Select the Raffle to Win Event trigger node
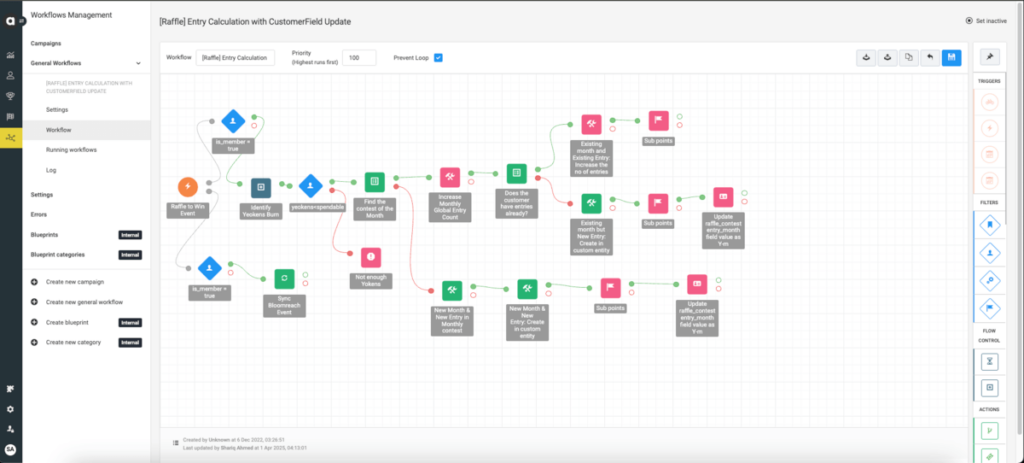This screenshot has width=1024, height=463. point(188,187)
